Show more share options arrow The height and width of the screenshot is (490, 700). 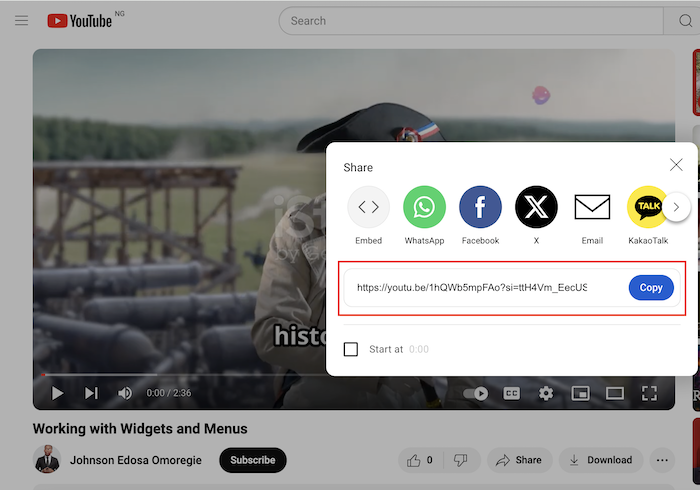pyautogui.click(x=676, y=207)
